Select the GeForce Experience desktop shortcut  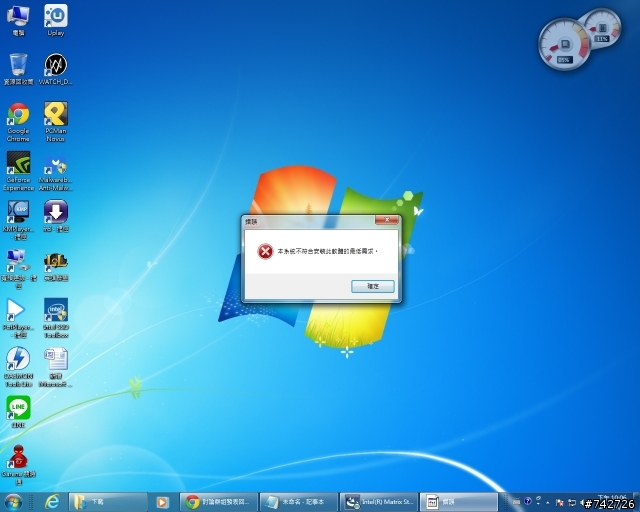tap(18, 171)
